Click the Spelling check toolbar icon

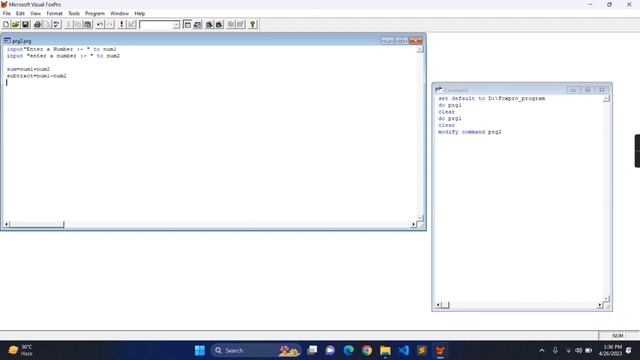(57, 24)
